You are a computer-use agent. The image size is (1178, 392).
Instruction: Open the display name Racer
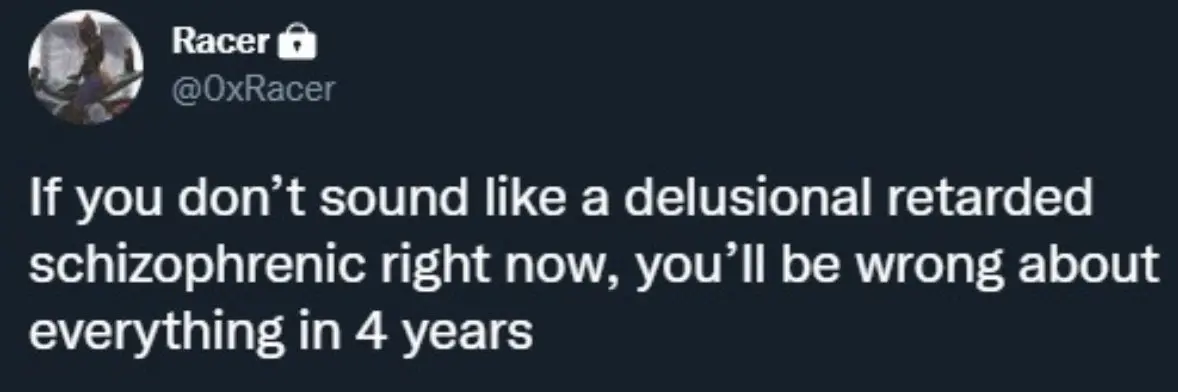[220, 42]
